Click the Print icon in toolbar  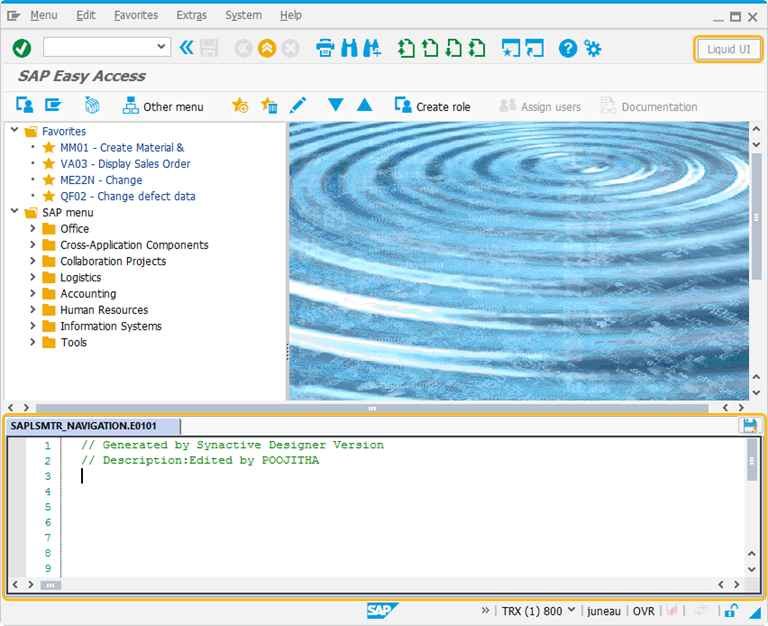[325, 48]
